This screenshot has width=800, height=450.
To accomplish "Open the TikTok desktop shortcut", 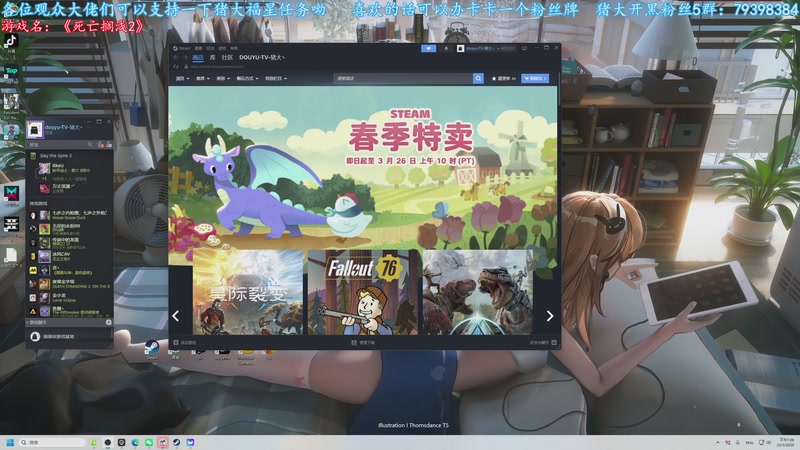I will [x=11, y=43].
